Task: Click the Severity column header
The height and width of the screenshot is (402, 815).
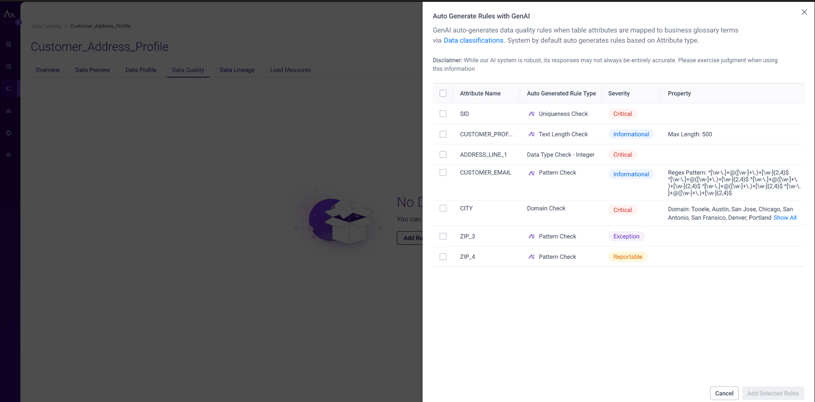Action: click(x=619, y=93)
